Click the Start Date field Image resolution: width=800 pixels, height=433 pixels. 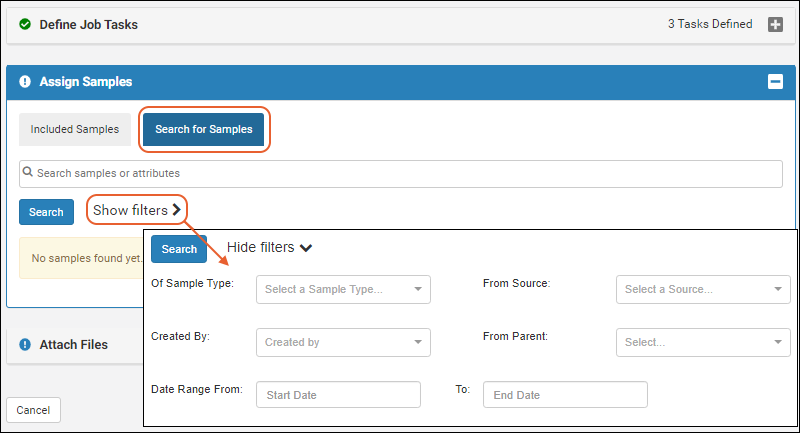(x=338, y=395)
